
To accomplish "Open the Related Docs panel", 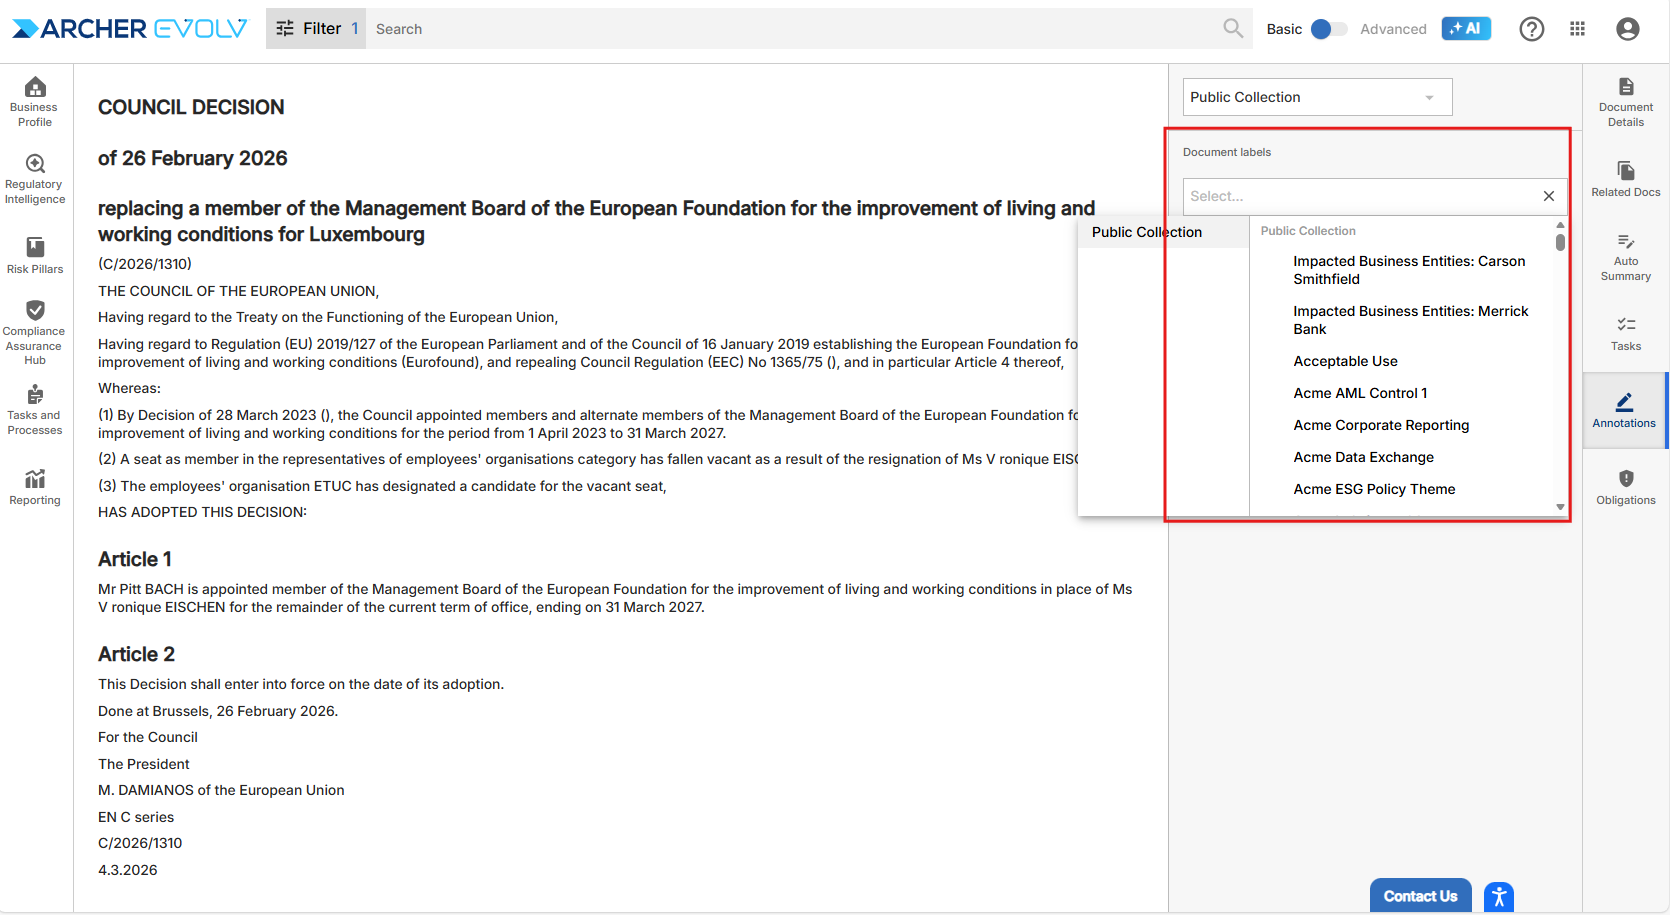I will click(1625, 178).
